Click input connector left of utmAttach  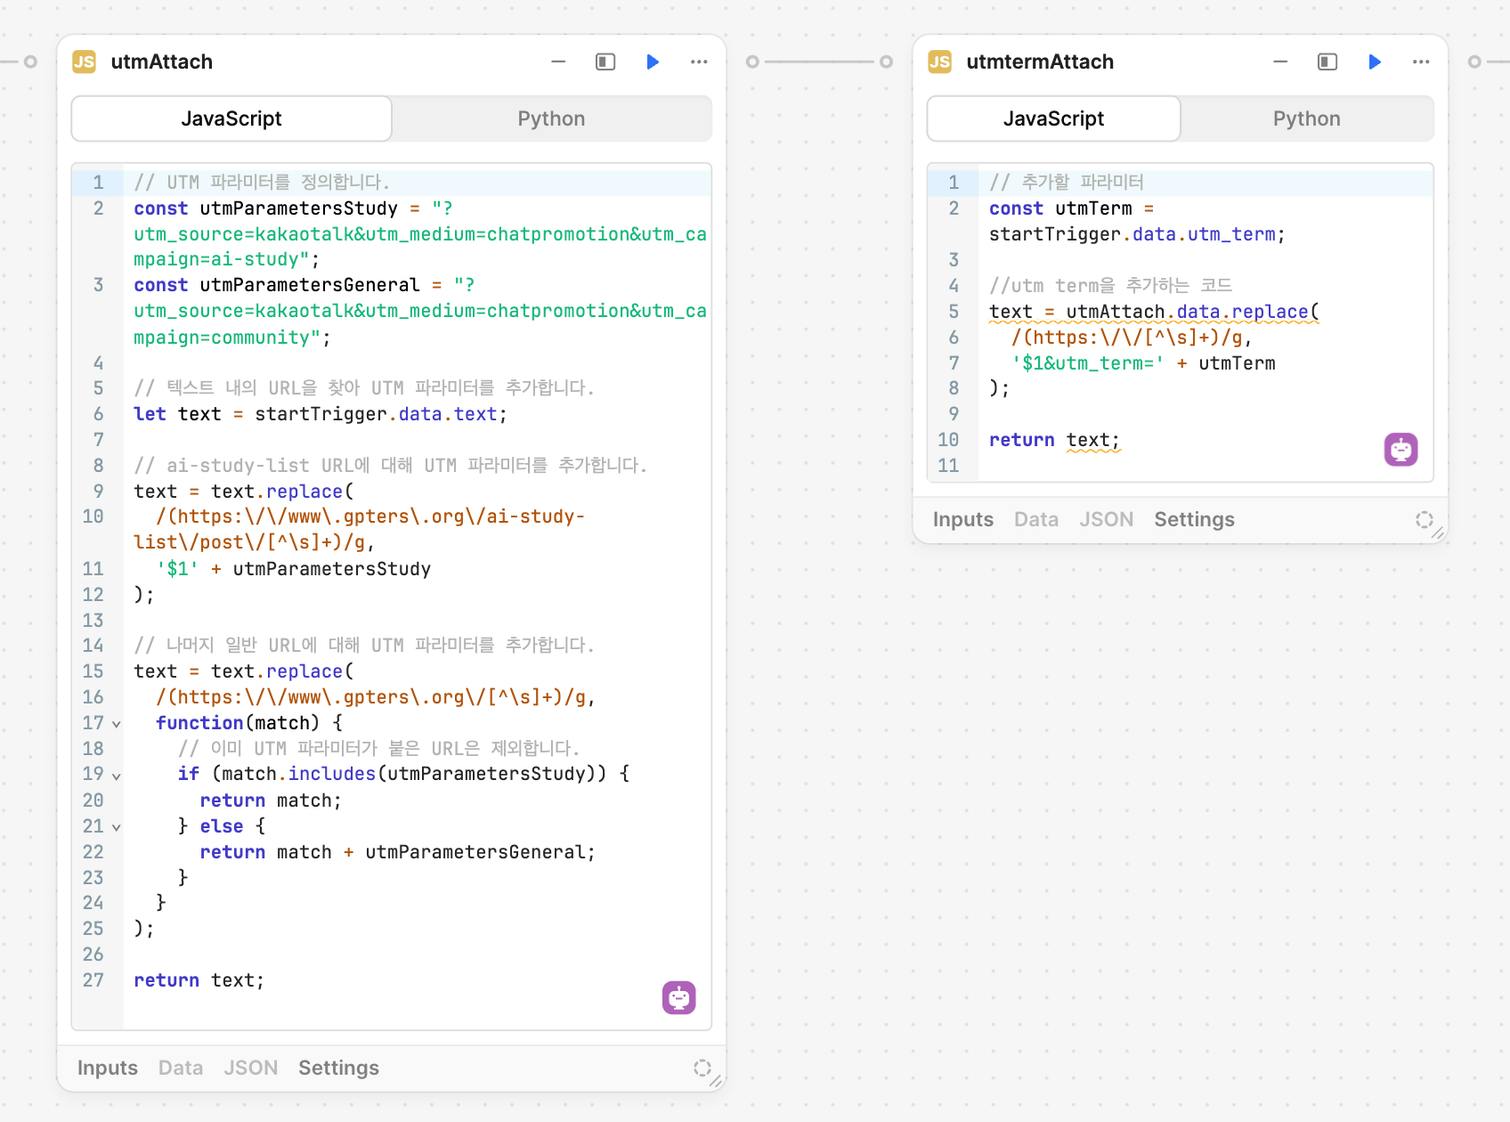click(30, 62)
